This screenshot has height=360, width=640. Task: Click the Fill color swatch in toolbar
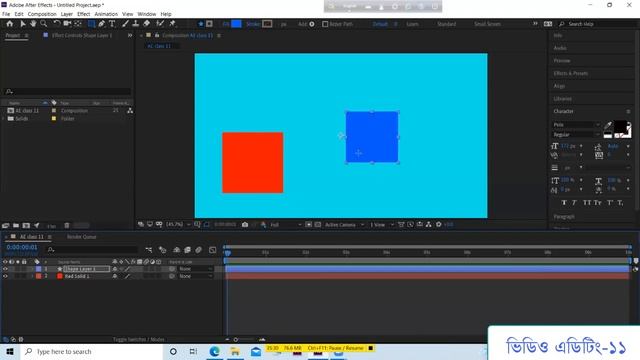(236, 24)
